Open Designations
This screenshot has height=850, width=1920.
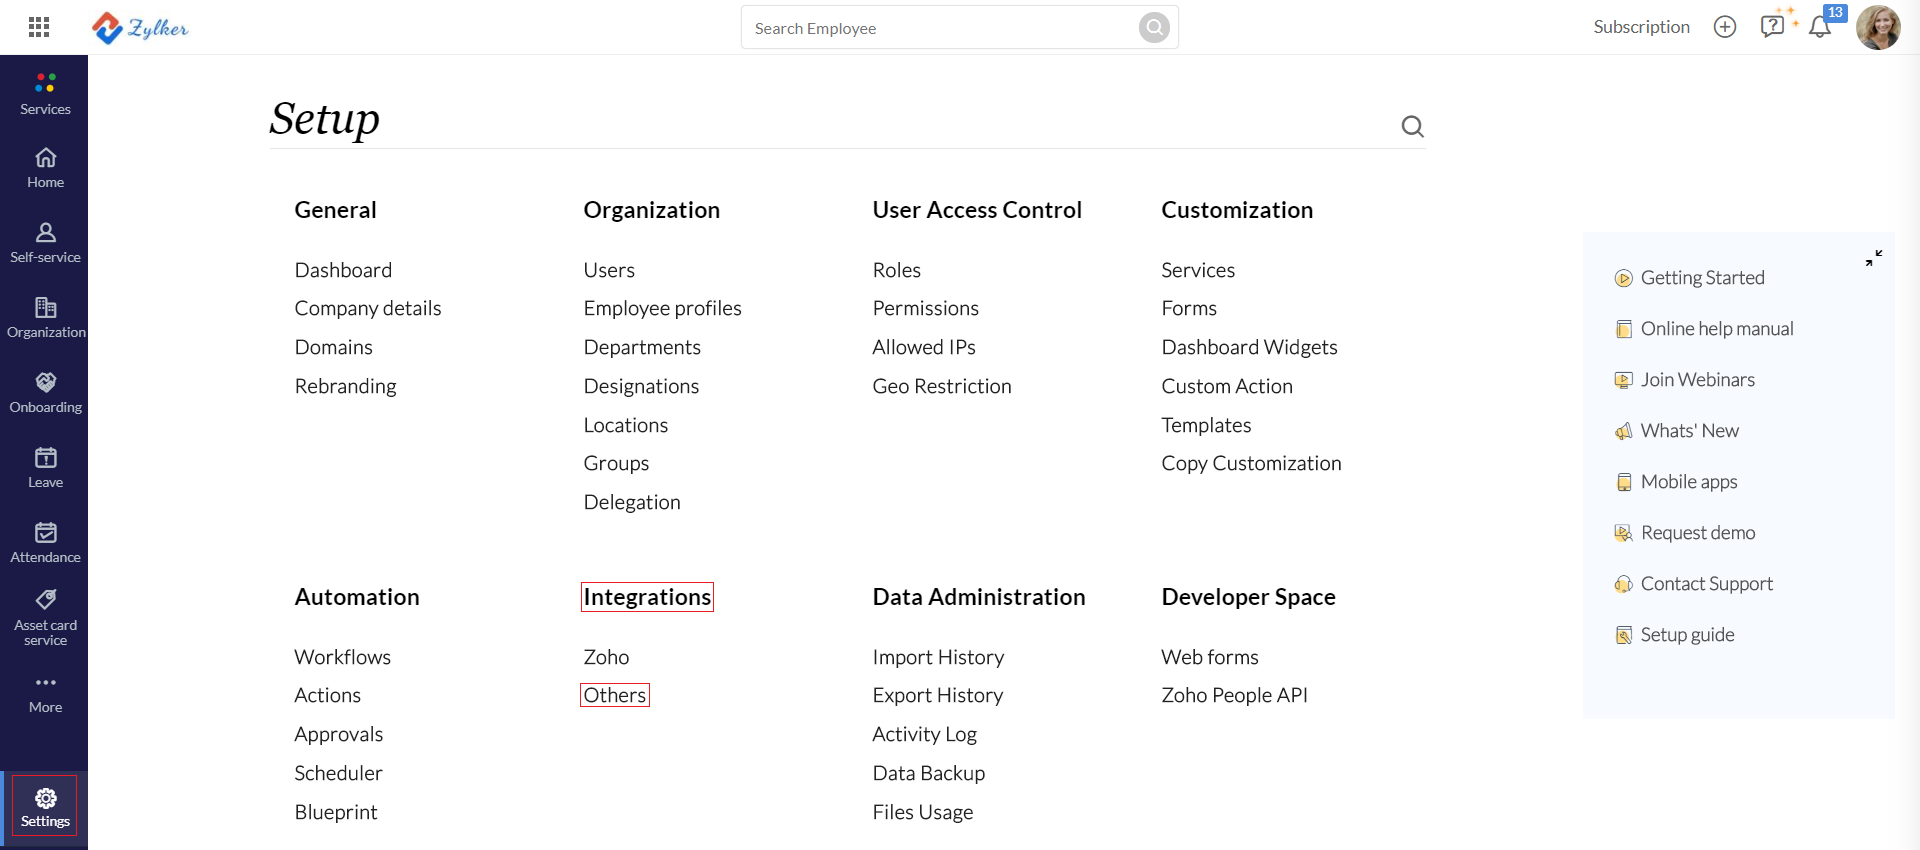641,386
